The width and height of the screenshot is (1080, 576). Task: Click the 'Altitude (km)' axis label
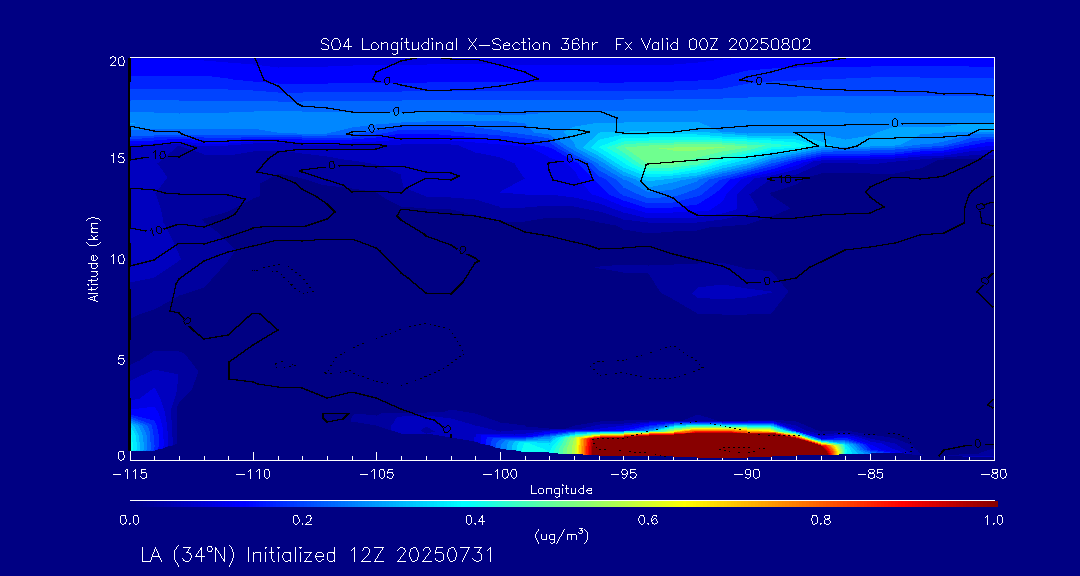[x=93, y=257]
